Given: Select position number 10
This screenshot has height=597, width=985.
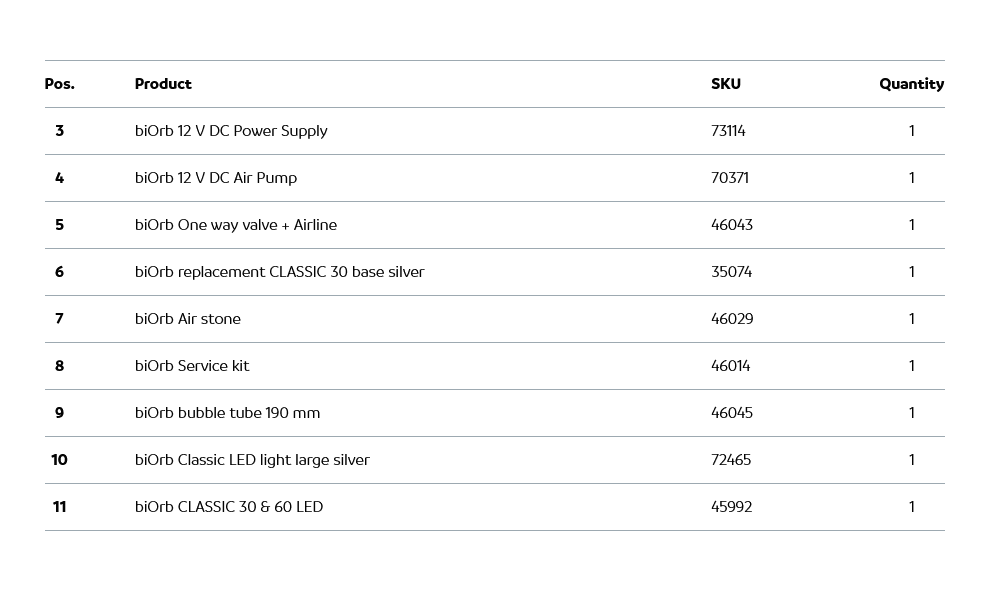Looking at the screenshot, I should point(59,460).
